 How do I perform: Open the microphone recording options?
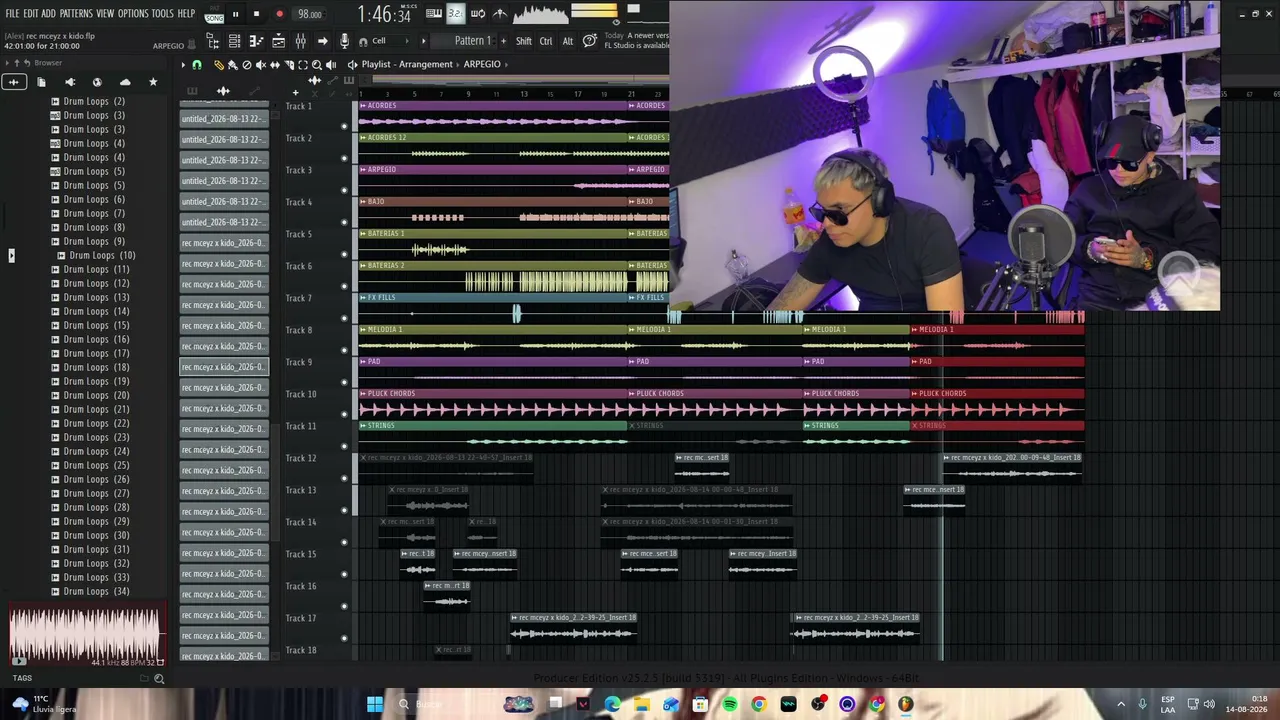344,41
